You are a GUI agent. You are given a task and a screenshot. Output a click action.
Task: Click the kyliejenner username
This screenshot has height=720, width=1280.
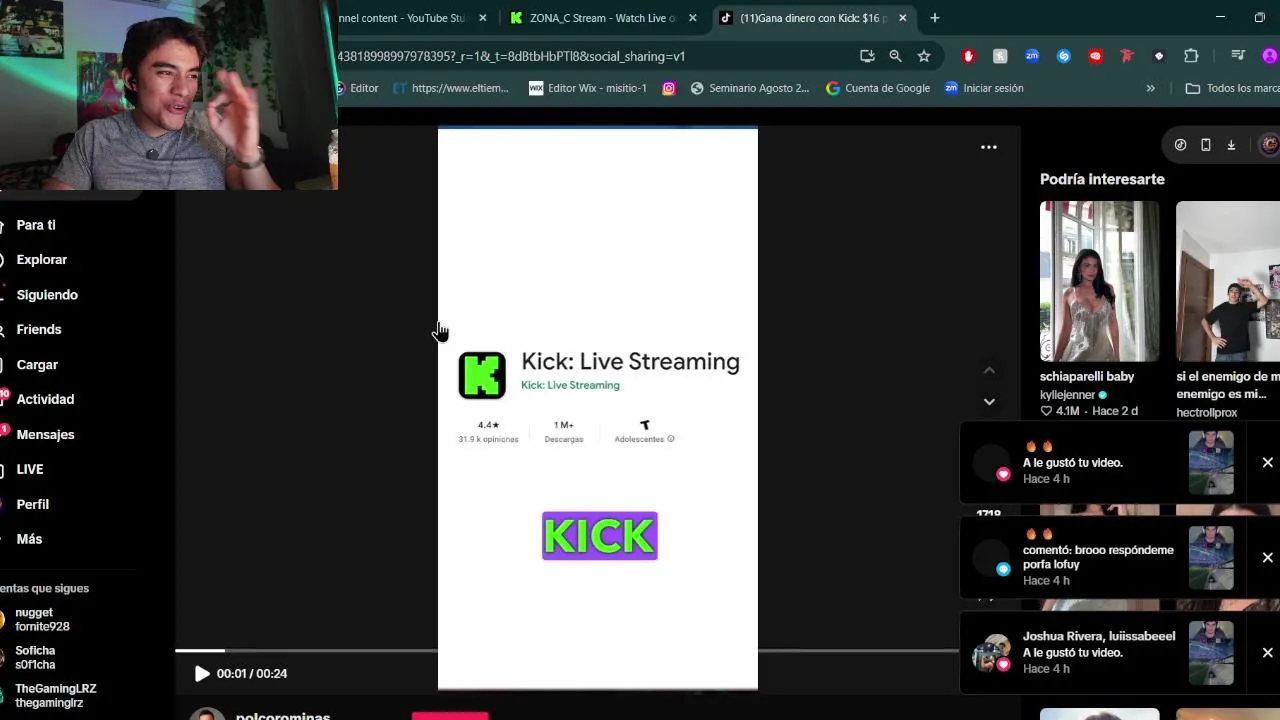(x=1067, y=395)
